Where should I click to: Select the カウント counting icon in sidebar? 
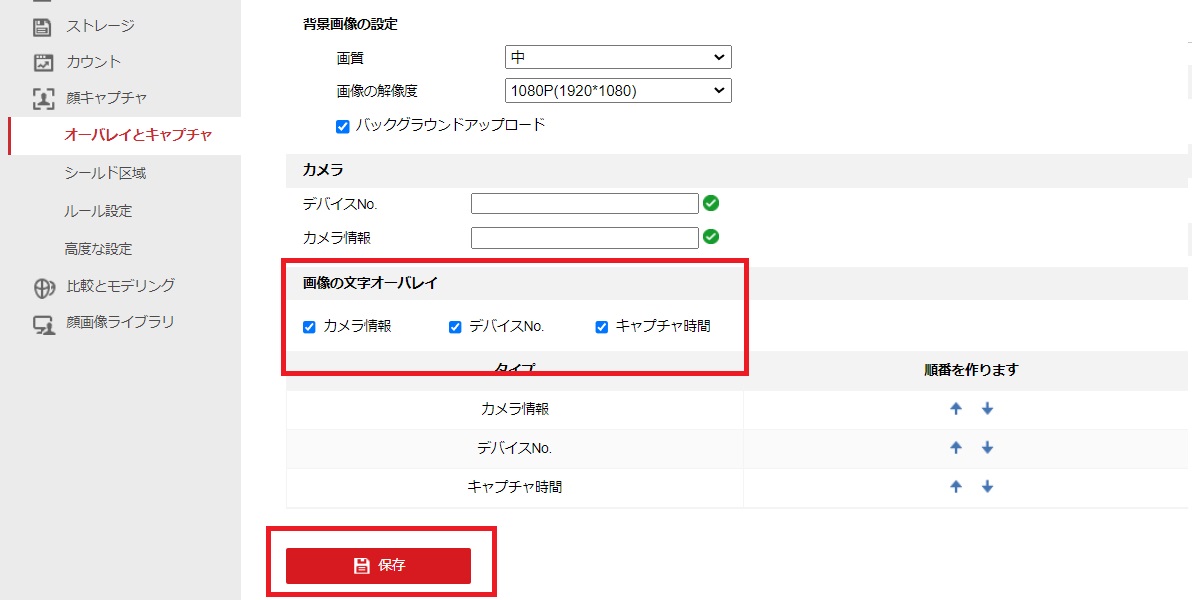[x=41, y=62]
